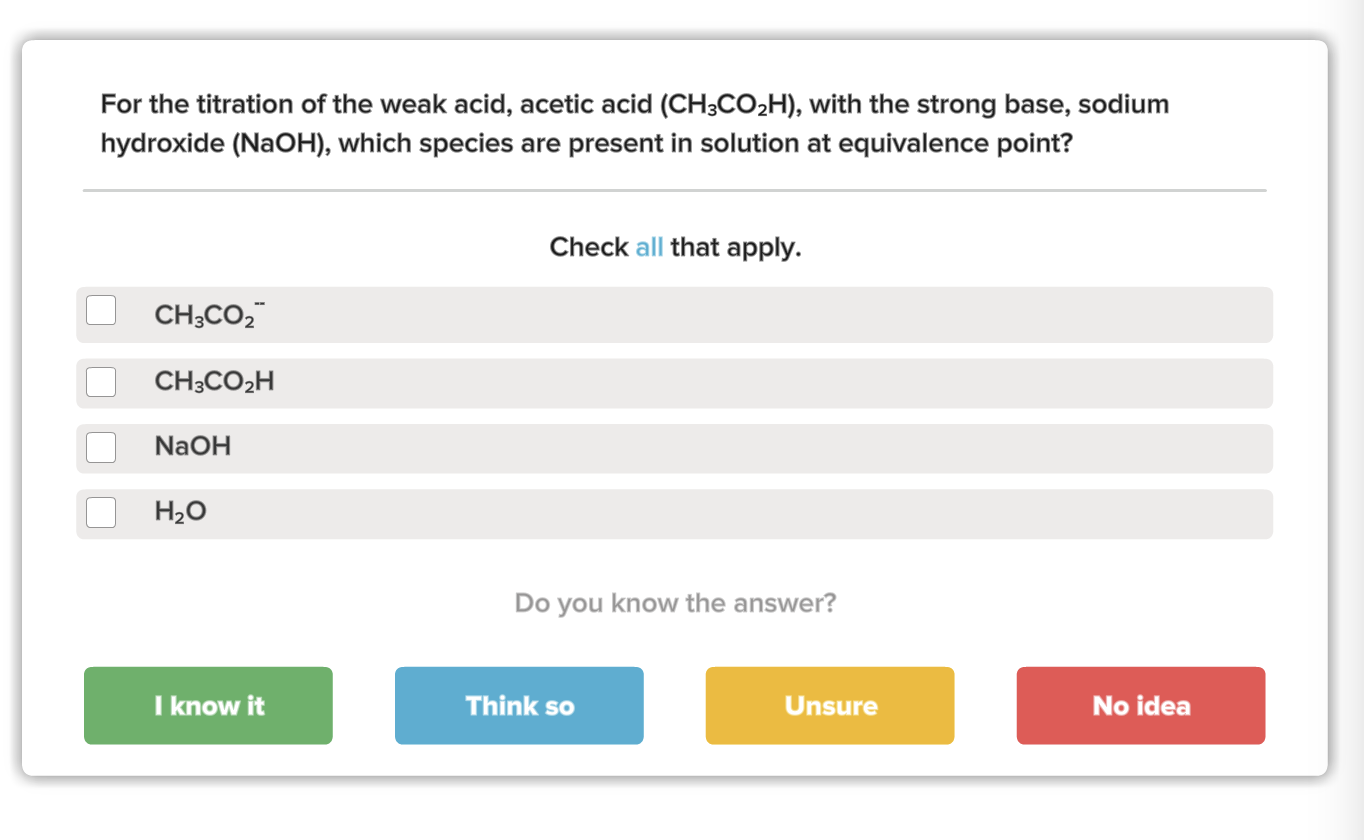Check the H₂O answer checkbox
Screen dimensions: 1364x840
[x=101, y=513]
